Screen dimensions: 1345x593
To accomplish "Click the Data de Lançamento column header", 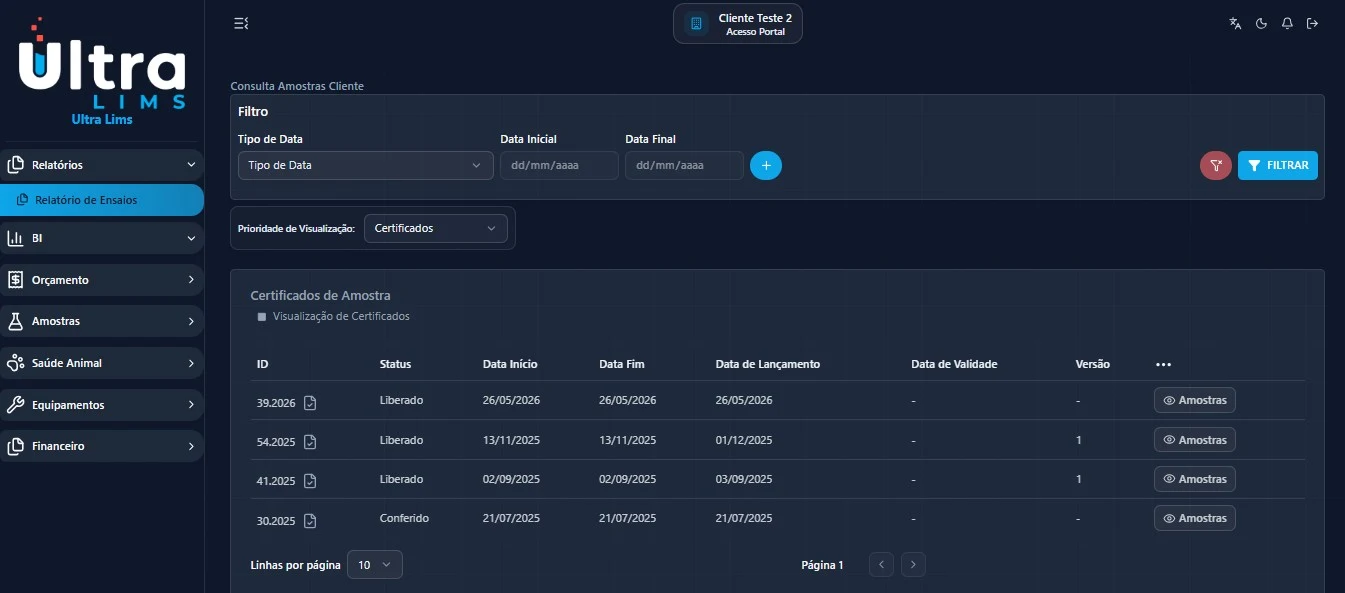I will click(768, 364).
